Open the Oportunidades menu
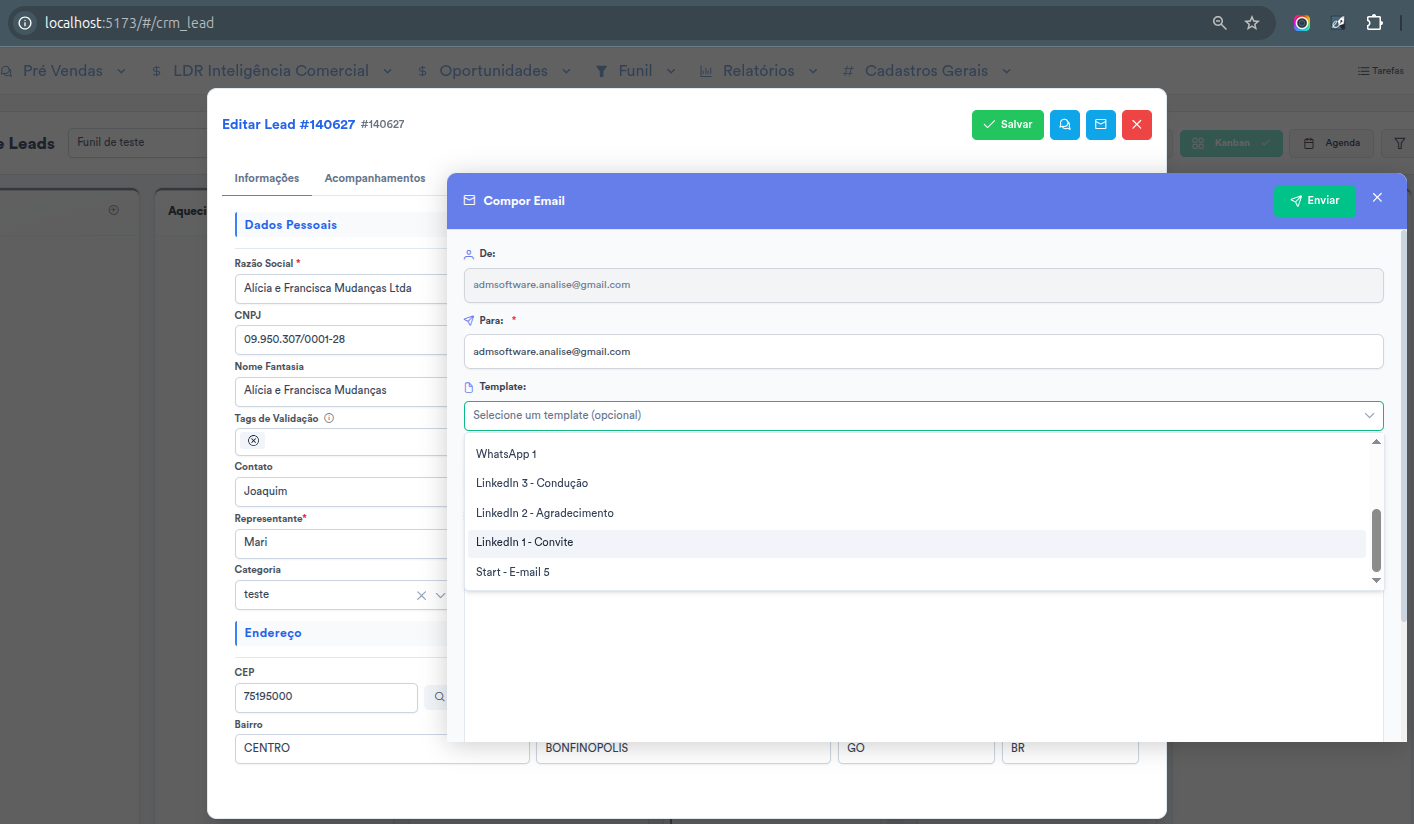The width and height of the screenshot is (1414, 824). point(494,71)
